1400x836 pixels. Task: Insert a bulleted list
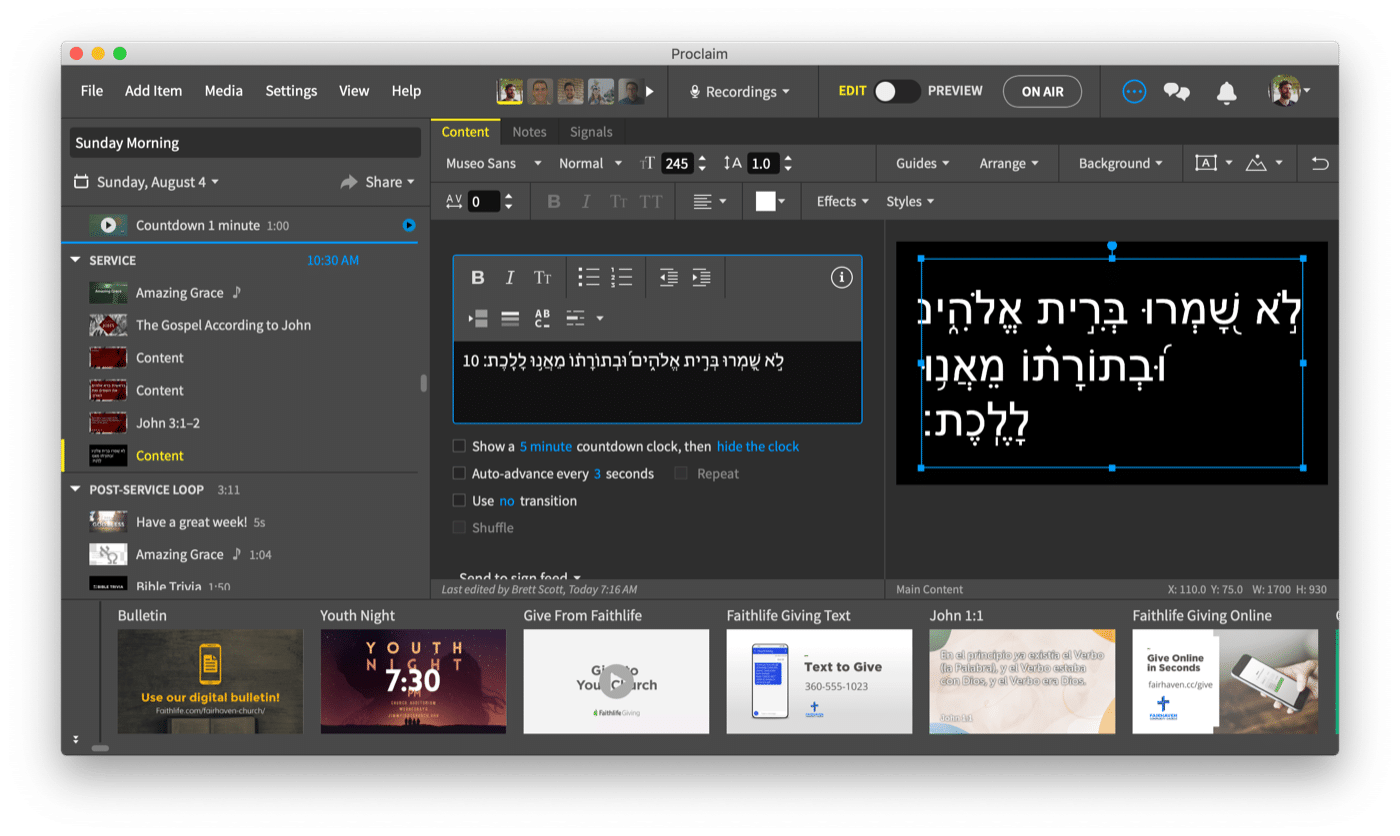pos(589,277)
